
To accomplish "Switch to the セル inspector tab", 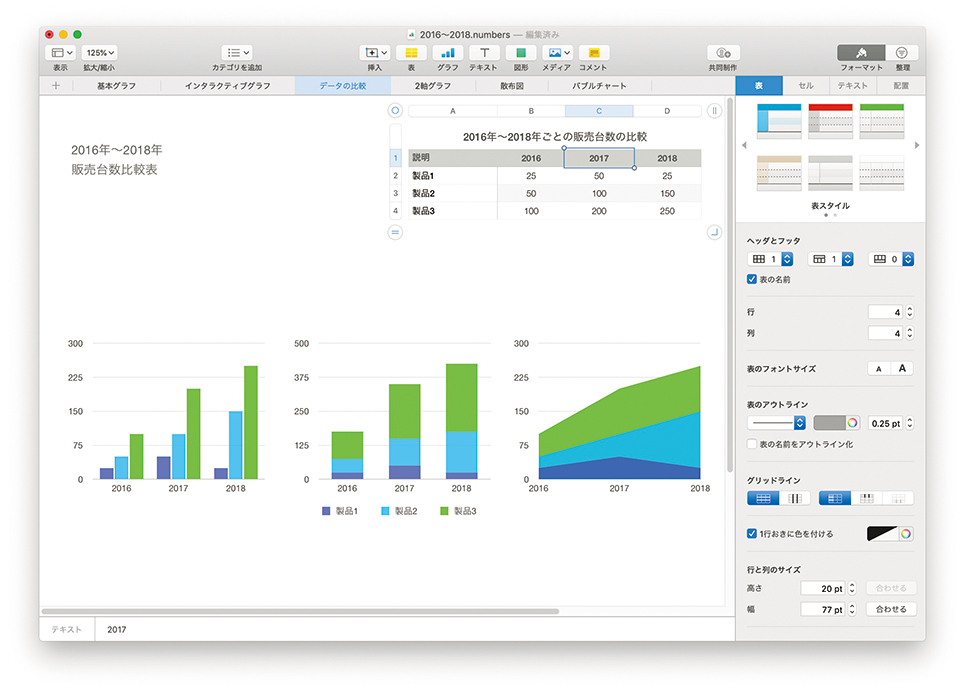I will coord(806,86).
